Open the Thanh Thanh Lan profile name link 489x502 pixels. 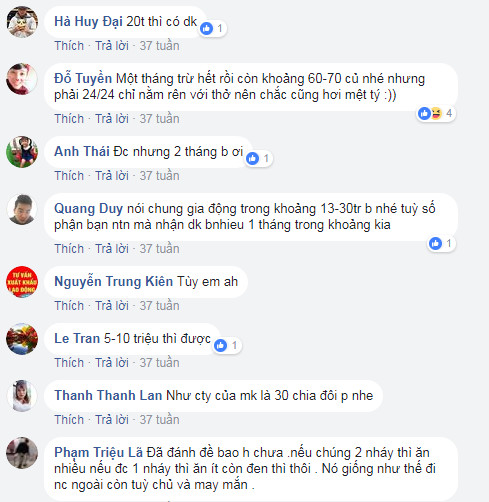tap(108, 396)
